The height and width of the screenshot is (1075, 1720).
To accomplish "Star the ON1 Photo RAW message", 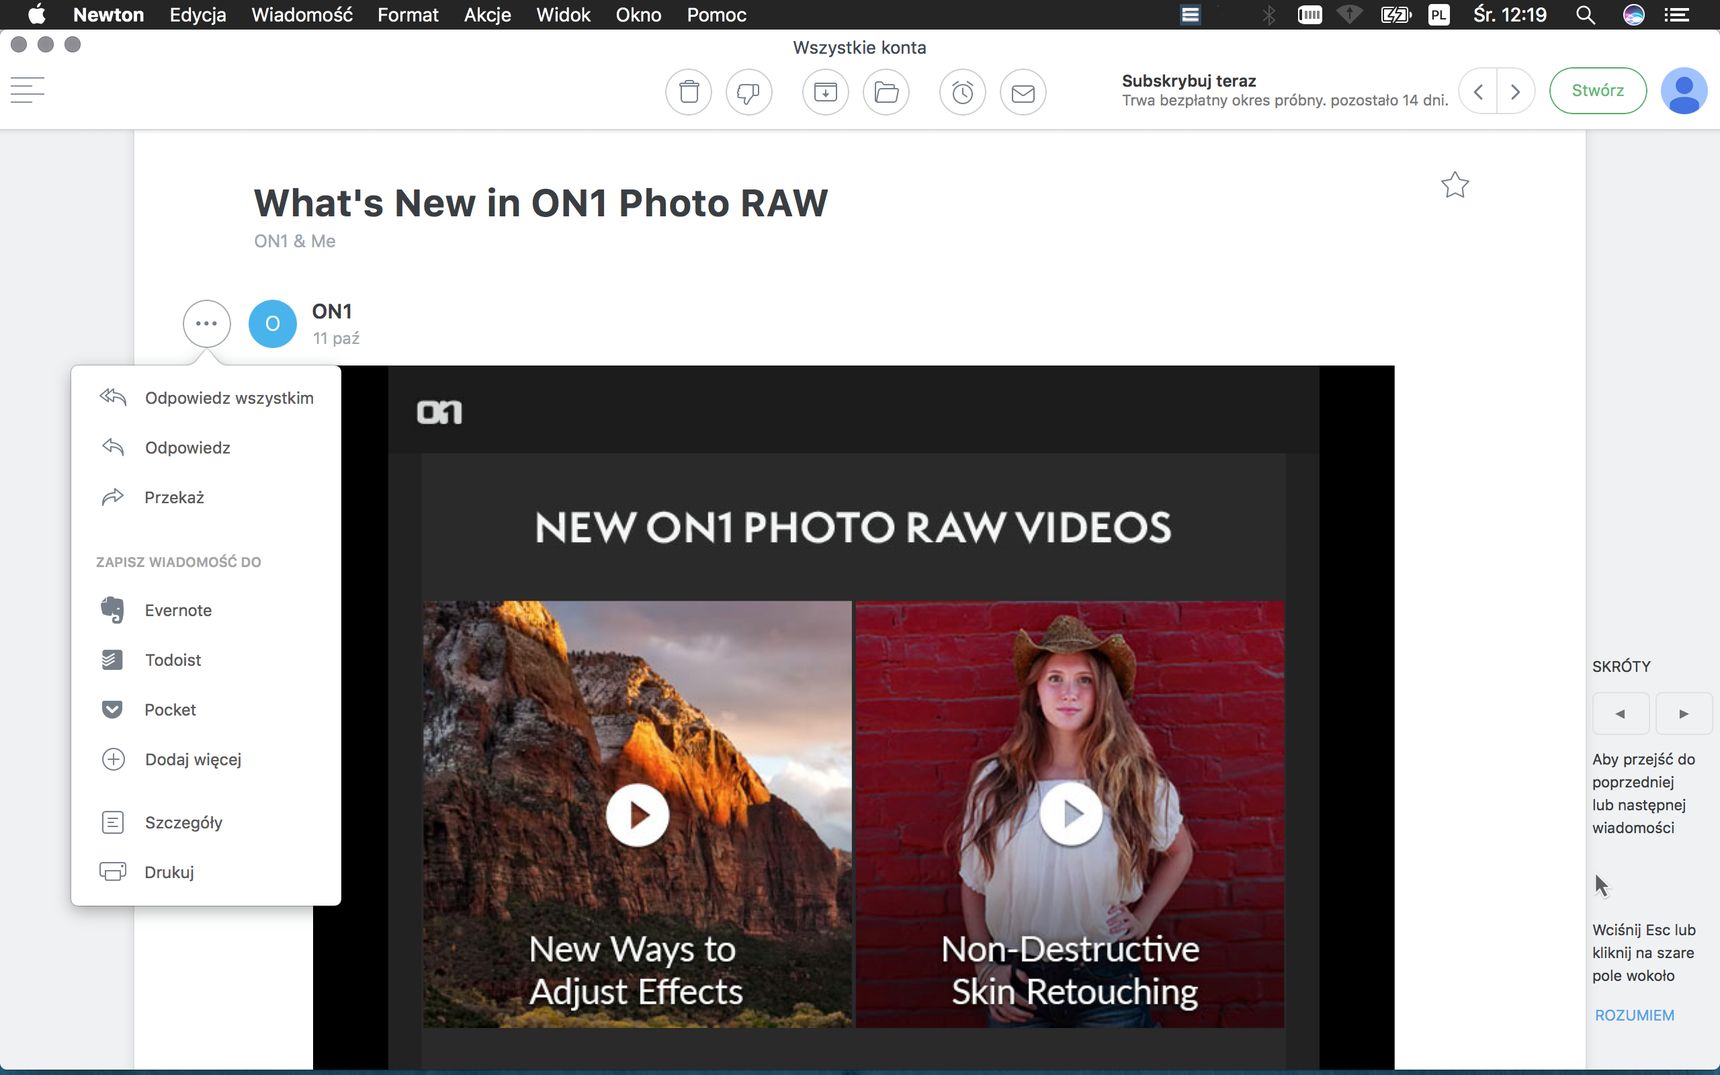I will click(1455, 185).
